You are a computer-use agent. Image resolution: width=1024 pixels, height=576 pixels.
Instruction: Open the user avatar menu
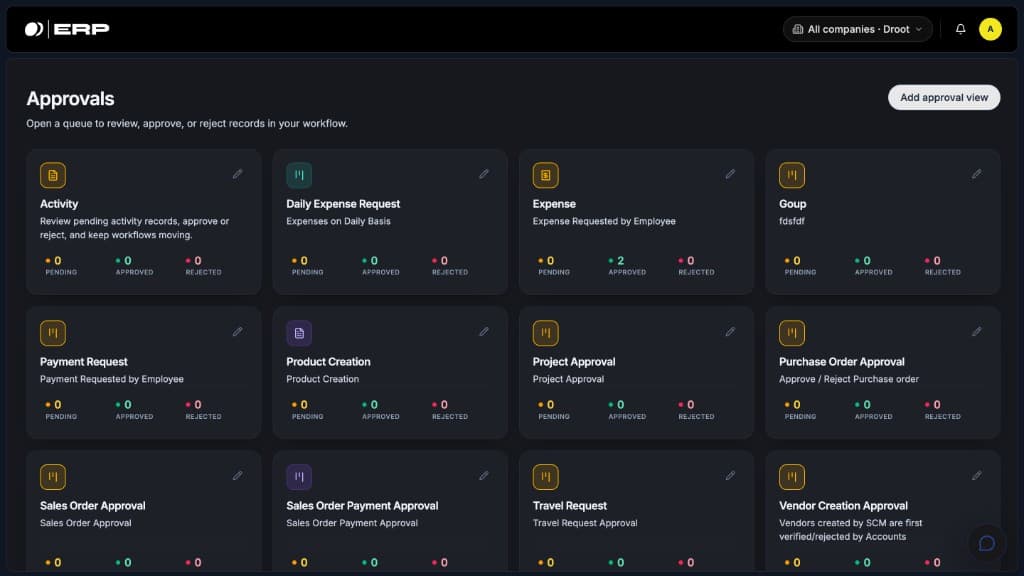pyautogui.click(x=990, y=29)
